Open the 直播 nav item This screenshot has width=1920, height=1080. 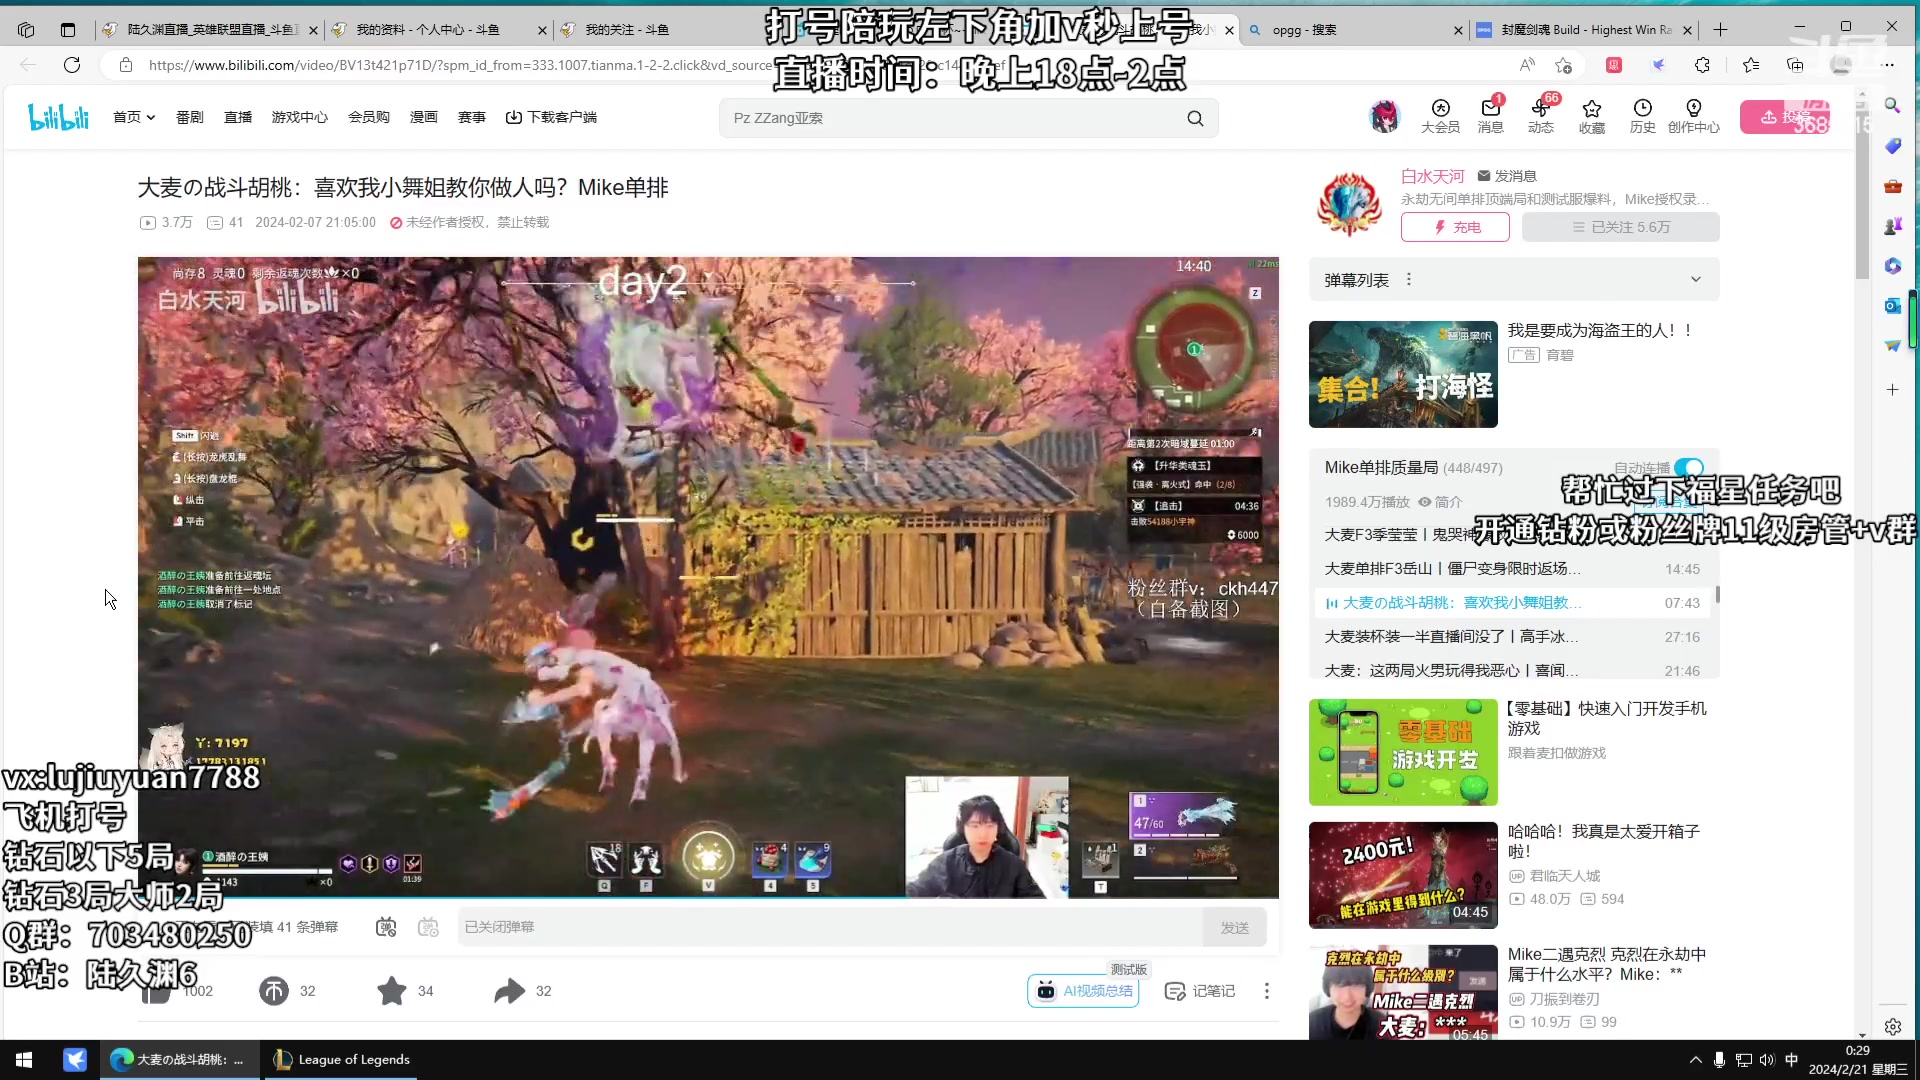tap(238, 117)
